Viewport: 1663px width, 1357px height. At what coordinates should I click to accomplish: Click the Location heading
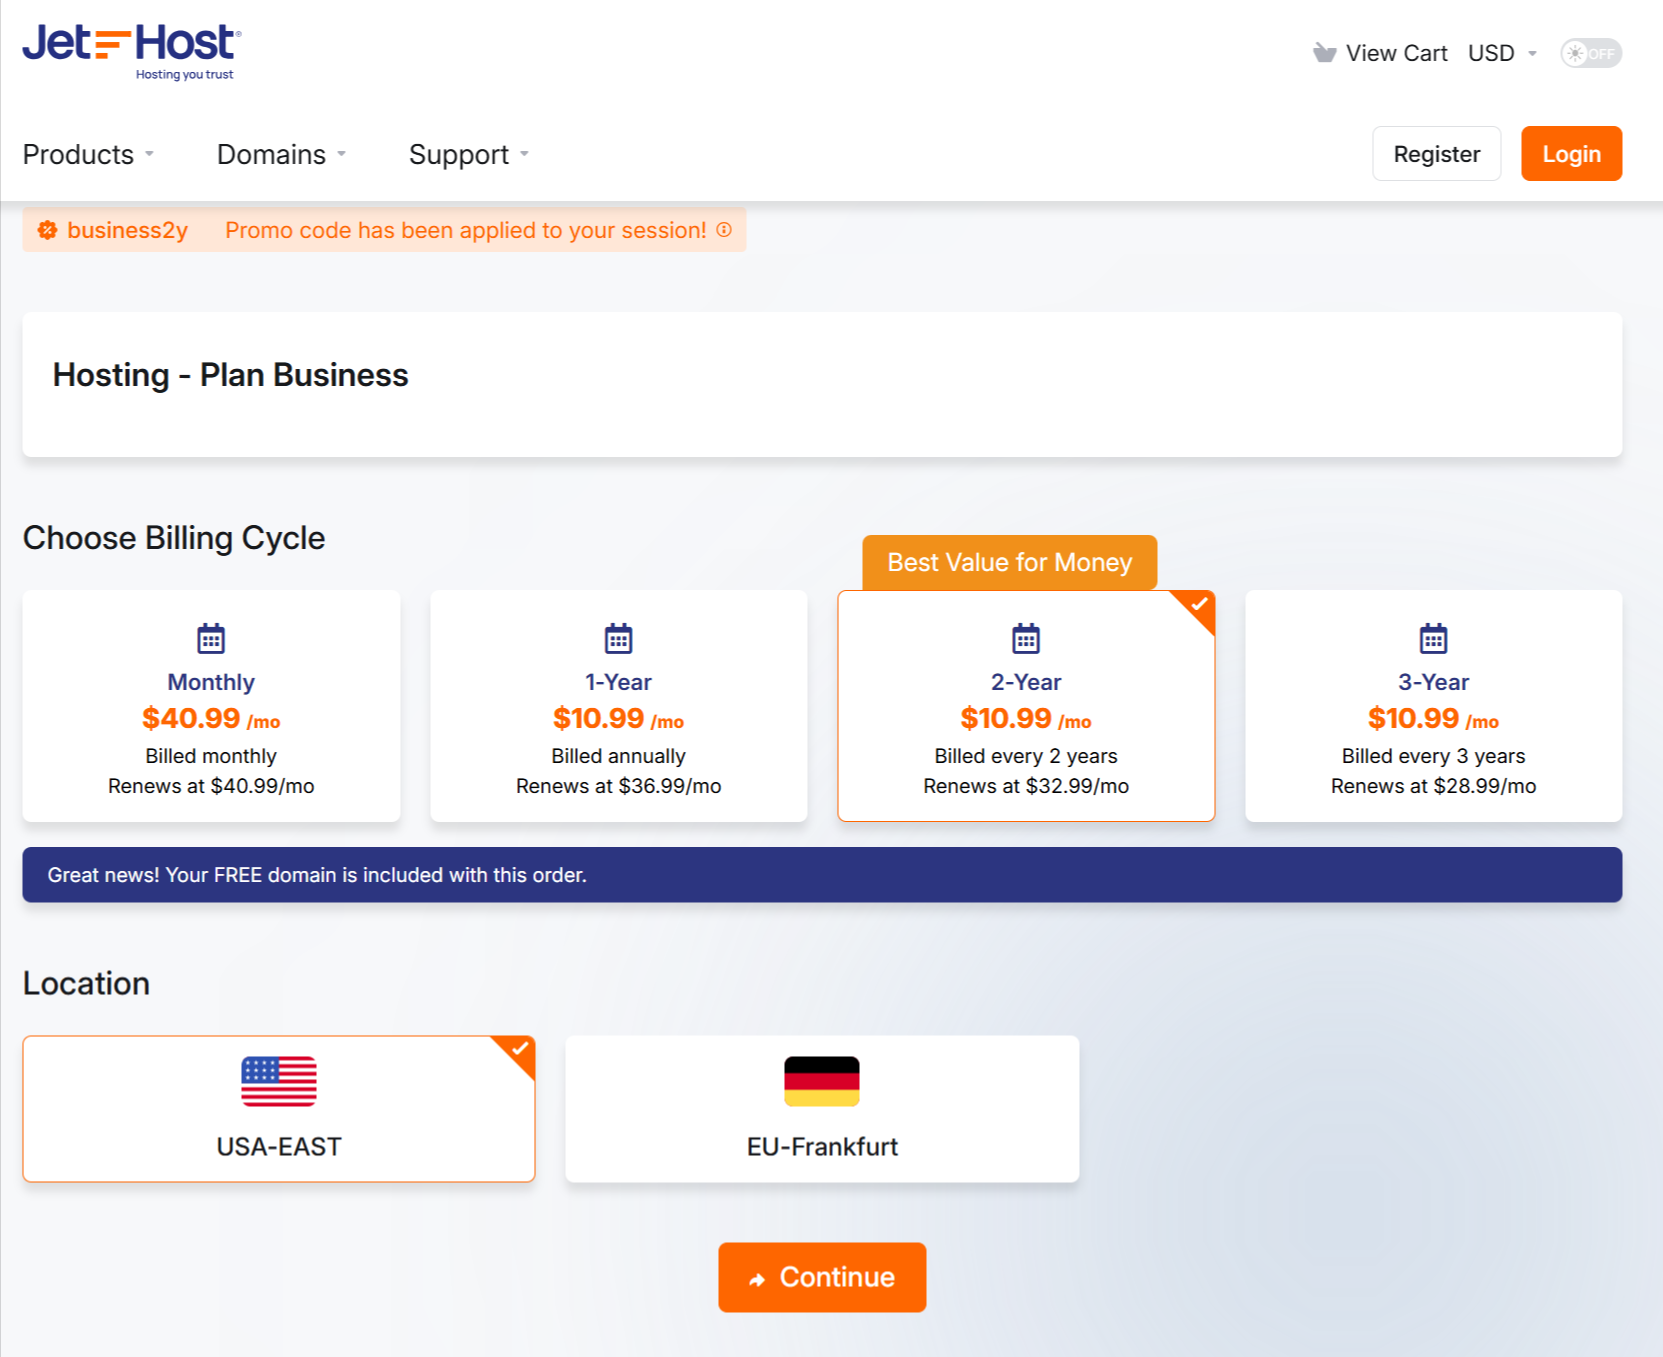(x=86, y=983)
